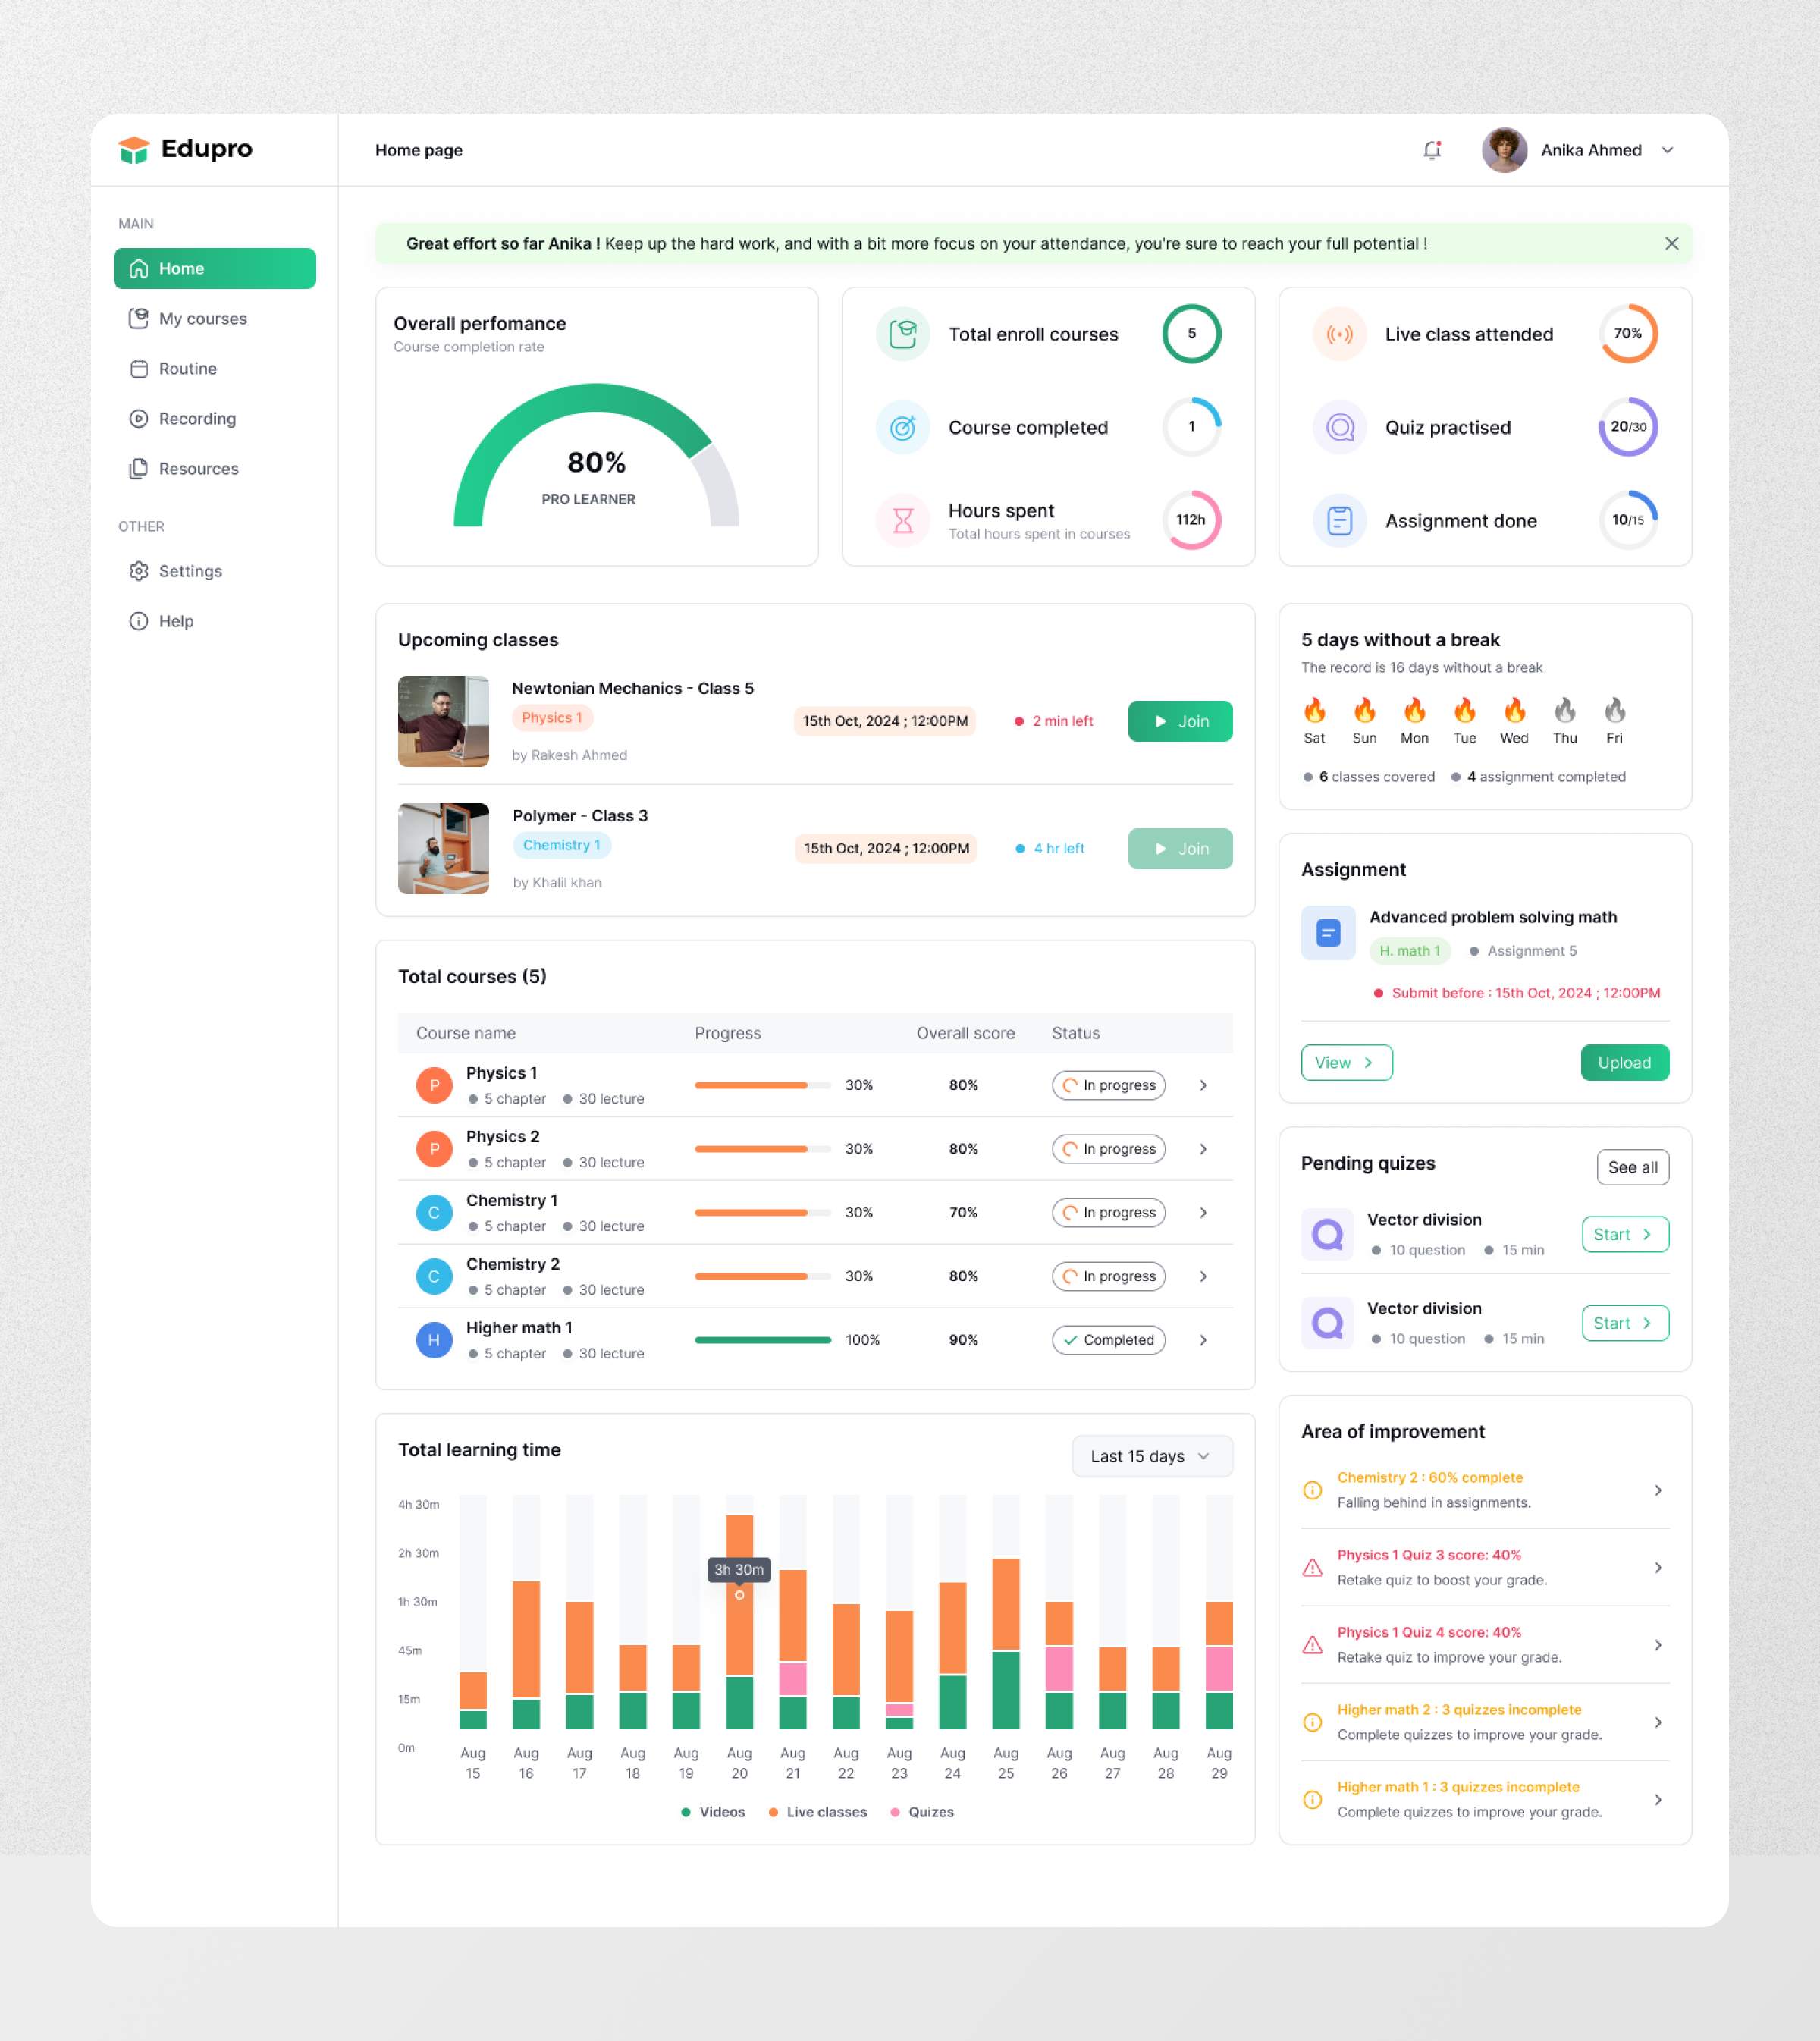Select the Recording sidebar icon
The width and height of the screenshot is (1820, 2041).
coord(138,418)
